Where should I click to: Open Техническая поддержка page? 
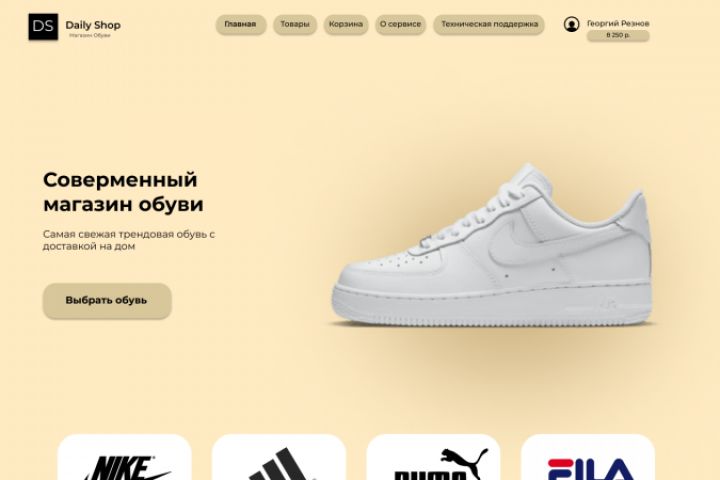(x=489, y=24)
